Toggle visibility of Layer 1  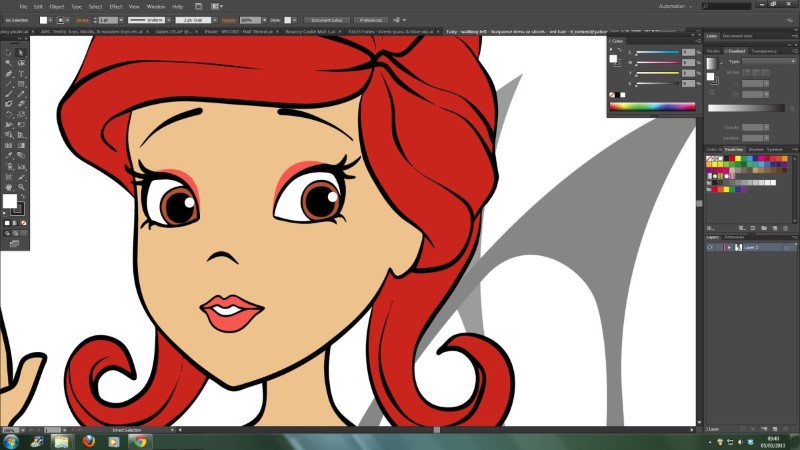click(x=710, y=246)
